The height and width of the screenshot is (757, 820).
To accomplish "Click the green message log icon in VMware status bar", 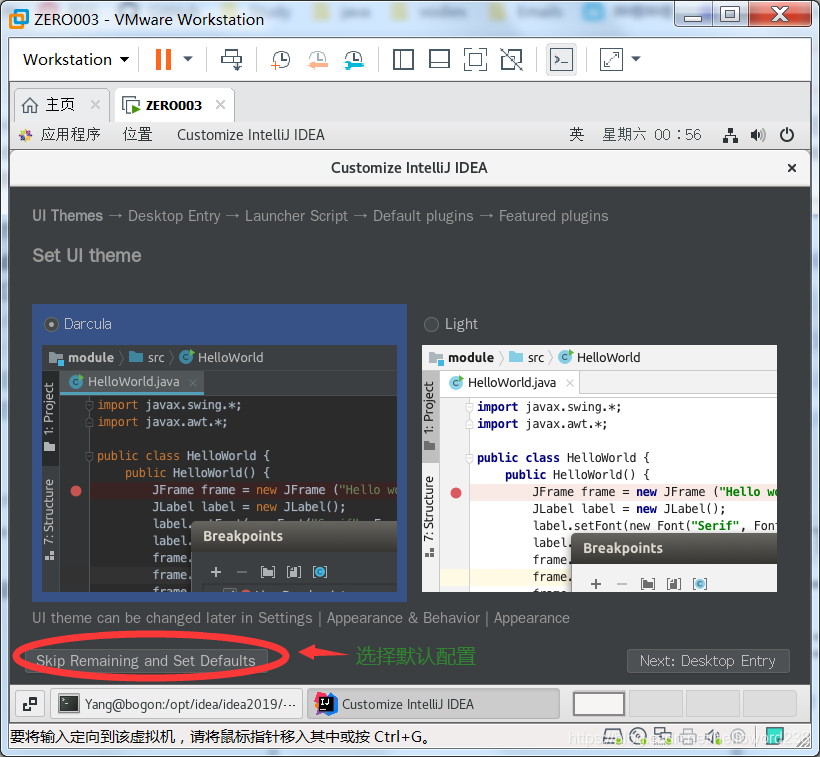I will tap(775, 737).
